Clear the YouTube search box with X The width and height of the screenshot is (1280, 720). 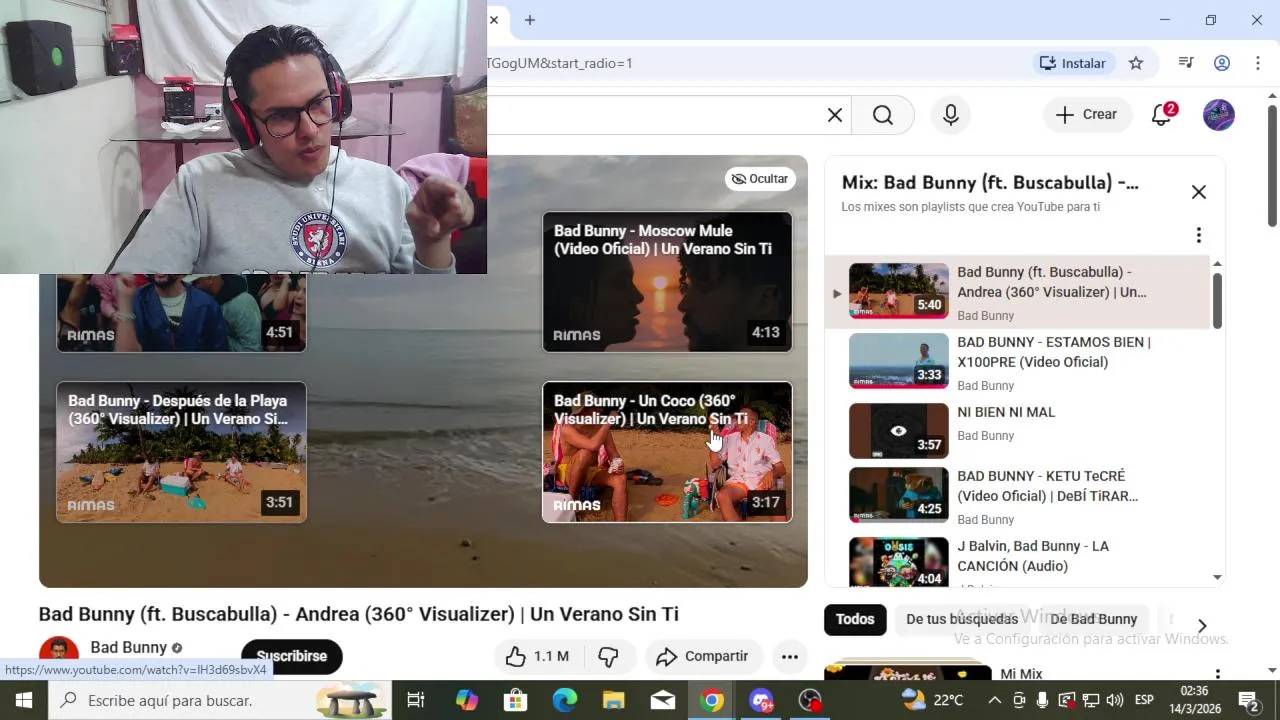835,115
